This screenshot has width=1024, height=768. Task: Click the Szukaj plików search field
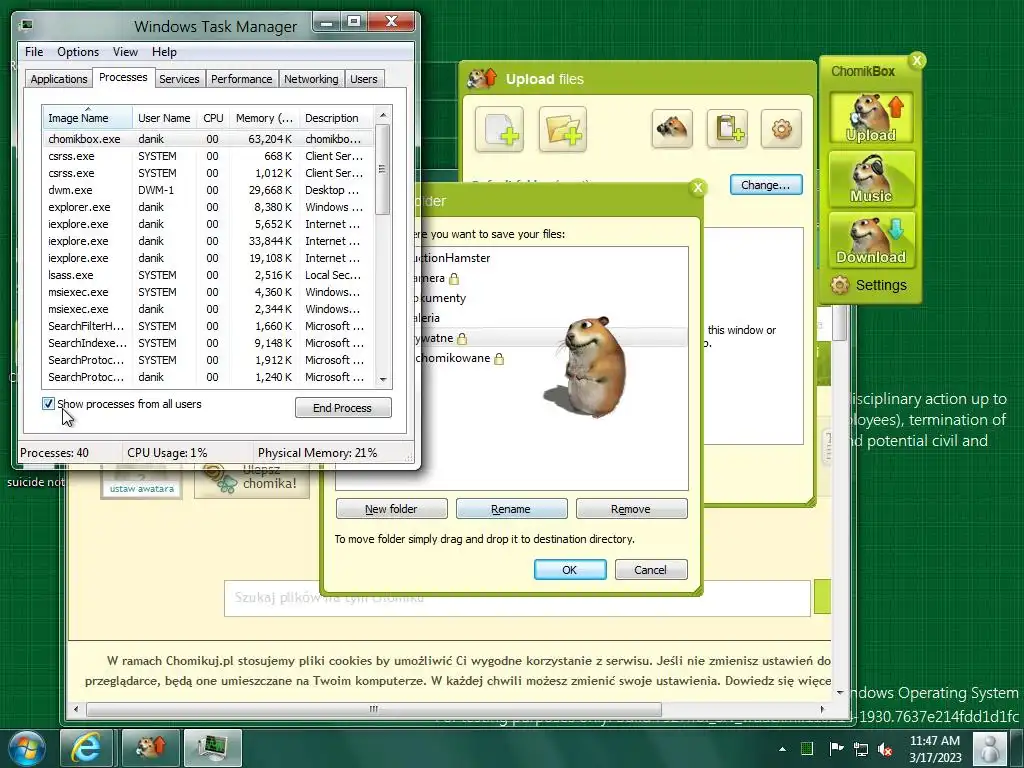coord(517,598)
